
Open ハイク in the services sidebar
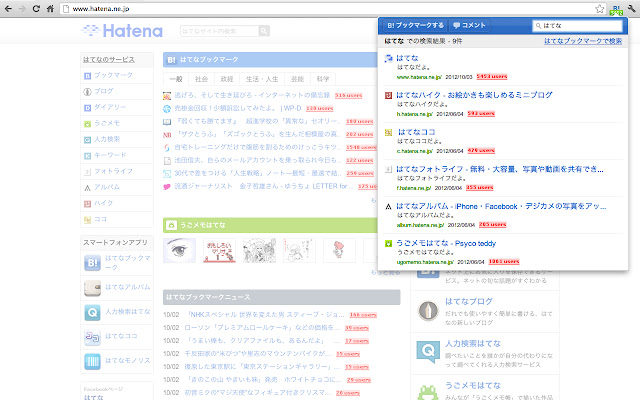coord(104,203)
